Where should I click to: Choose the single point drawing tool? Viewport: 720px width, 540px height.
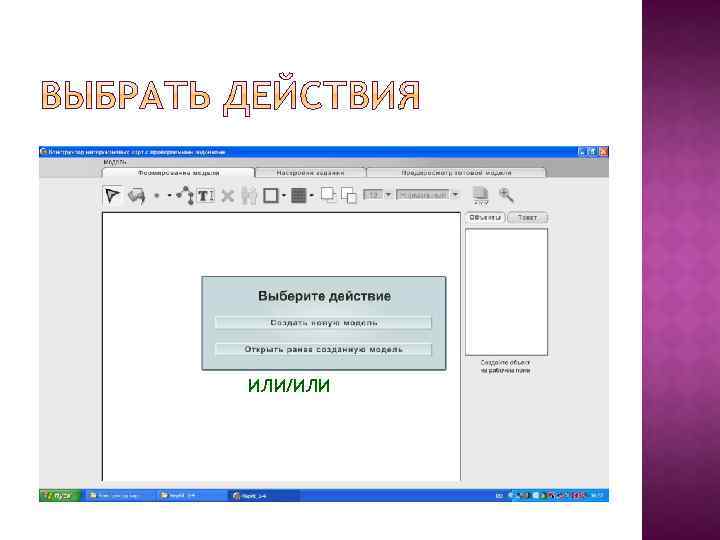click(x=157, y=196)
